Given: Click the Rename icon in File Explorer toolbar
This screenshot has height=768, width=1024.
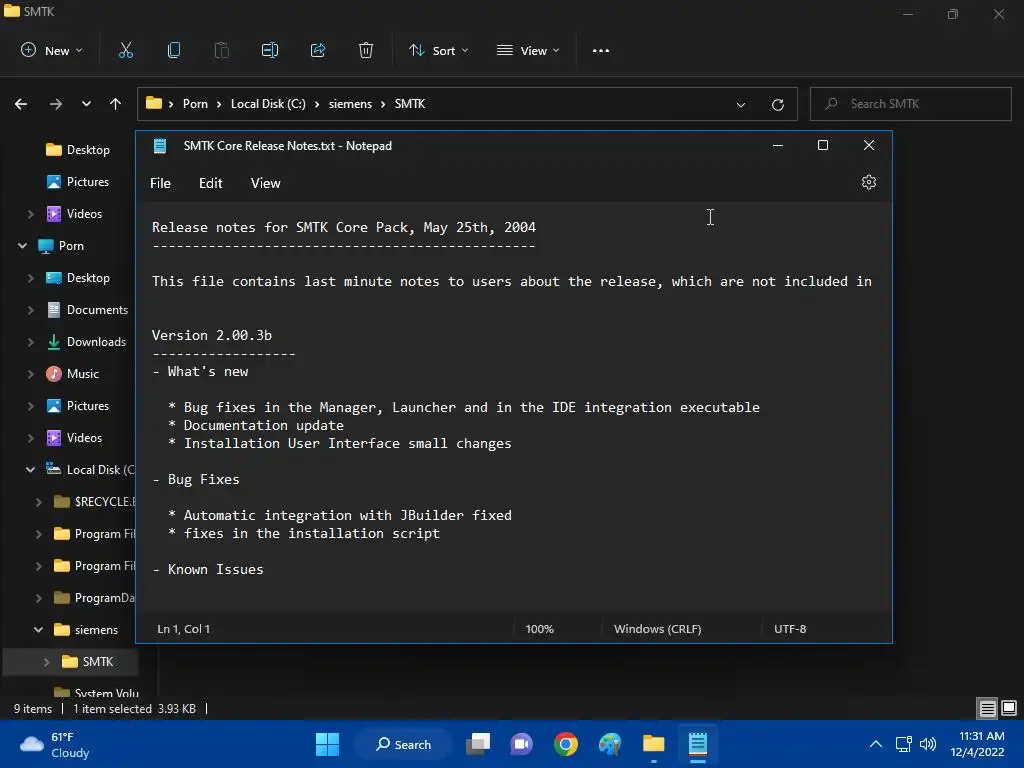Looking at the screenshot, I should 270,50.
